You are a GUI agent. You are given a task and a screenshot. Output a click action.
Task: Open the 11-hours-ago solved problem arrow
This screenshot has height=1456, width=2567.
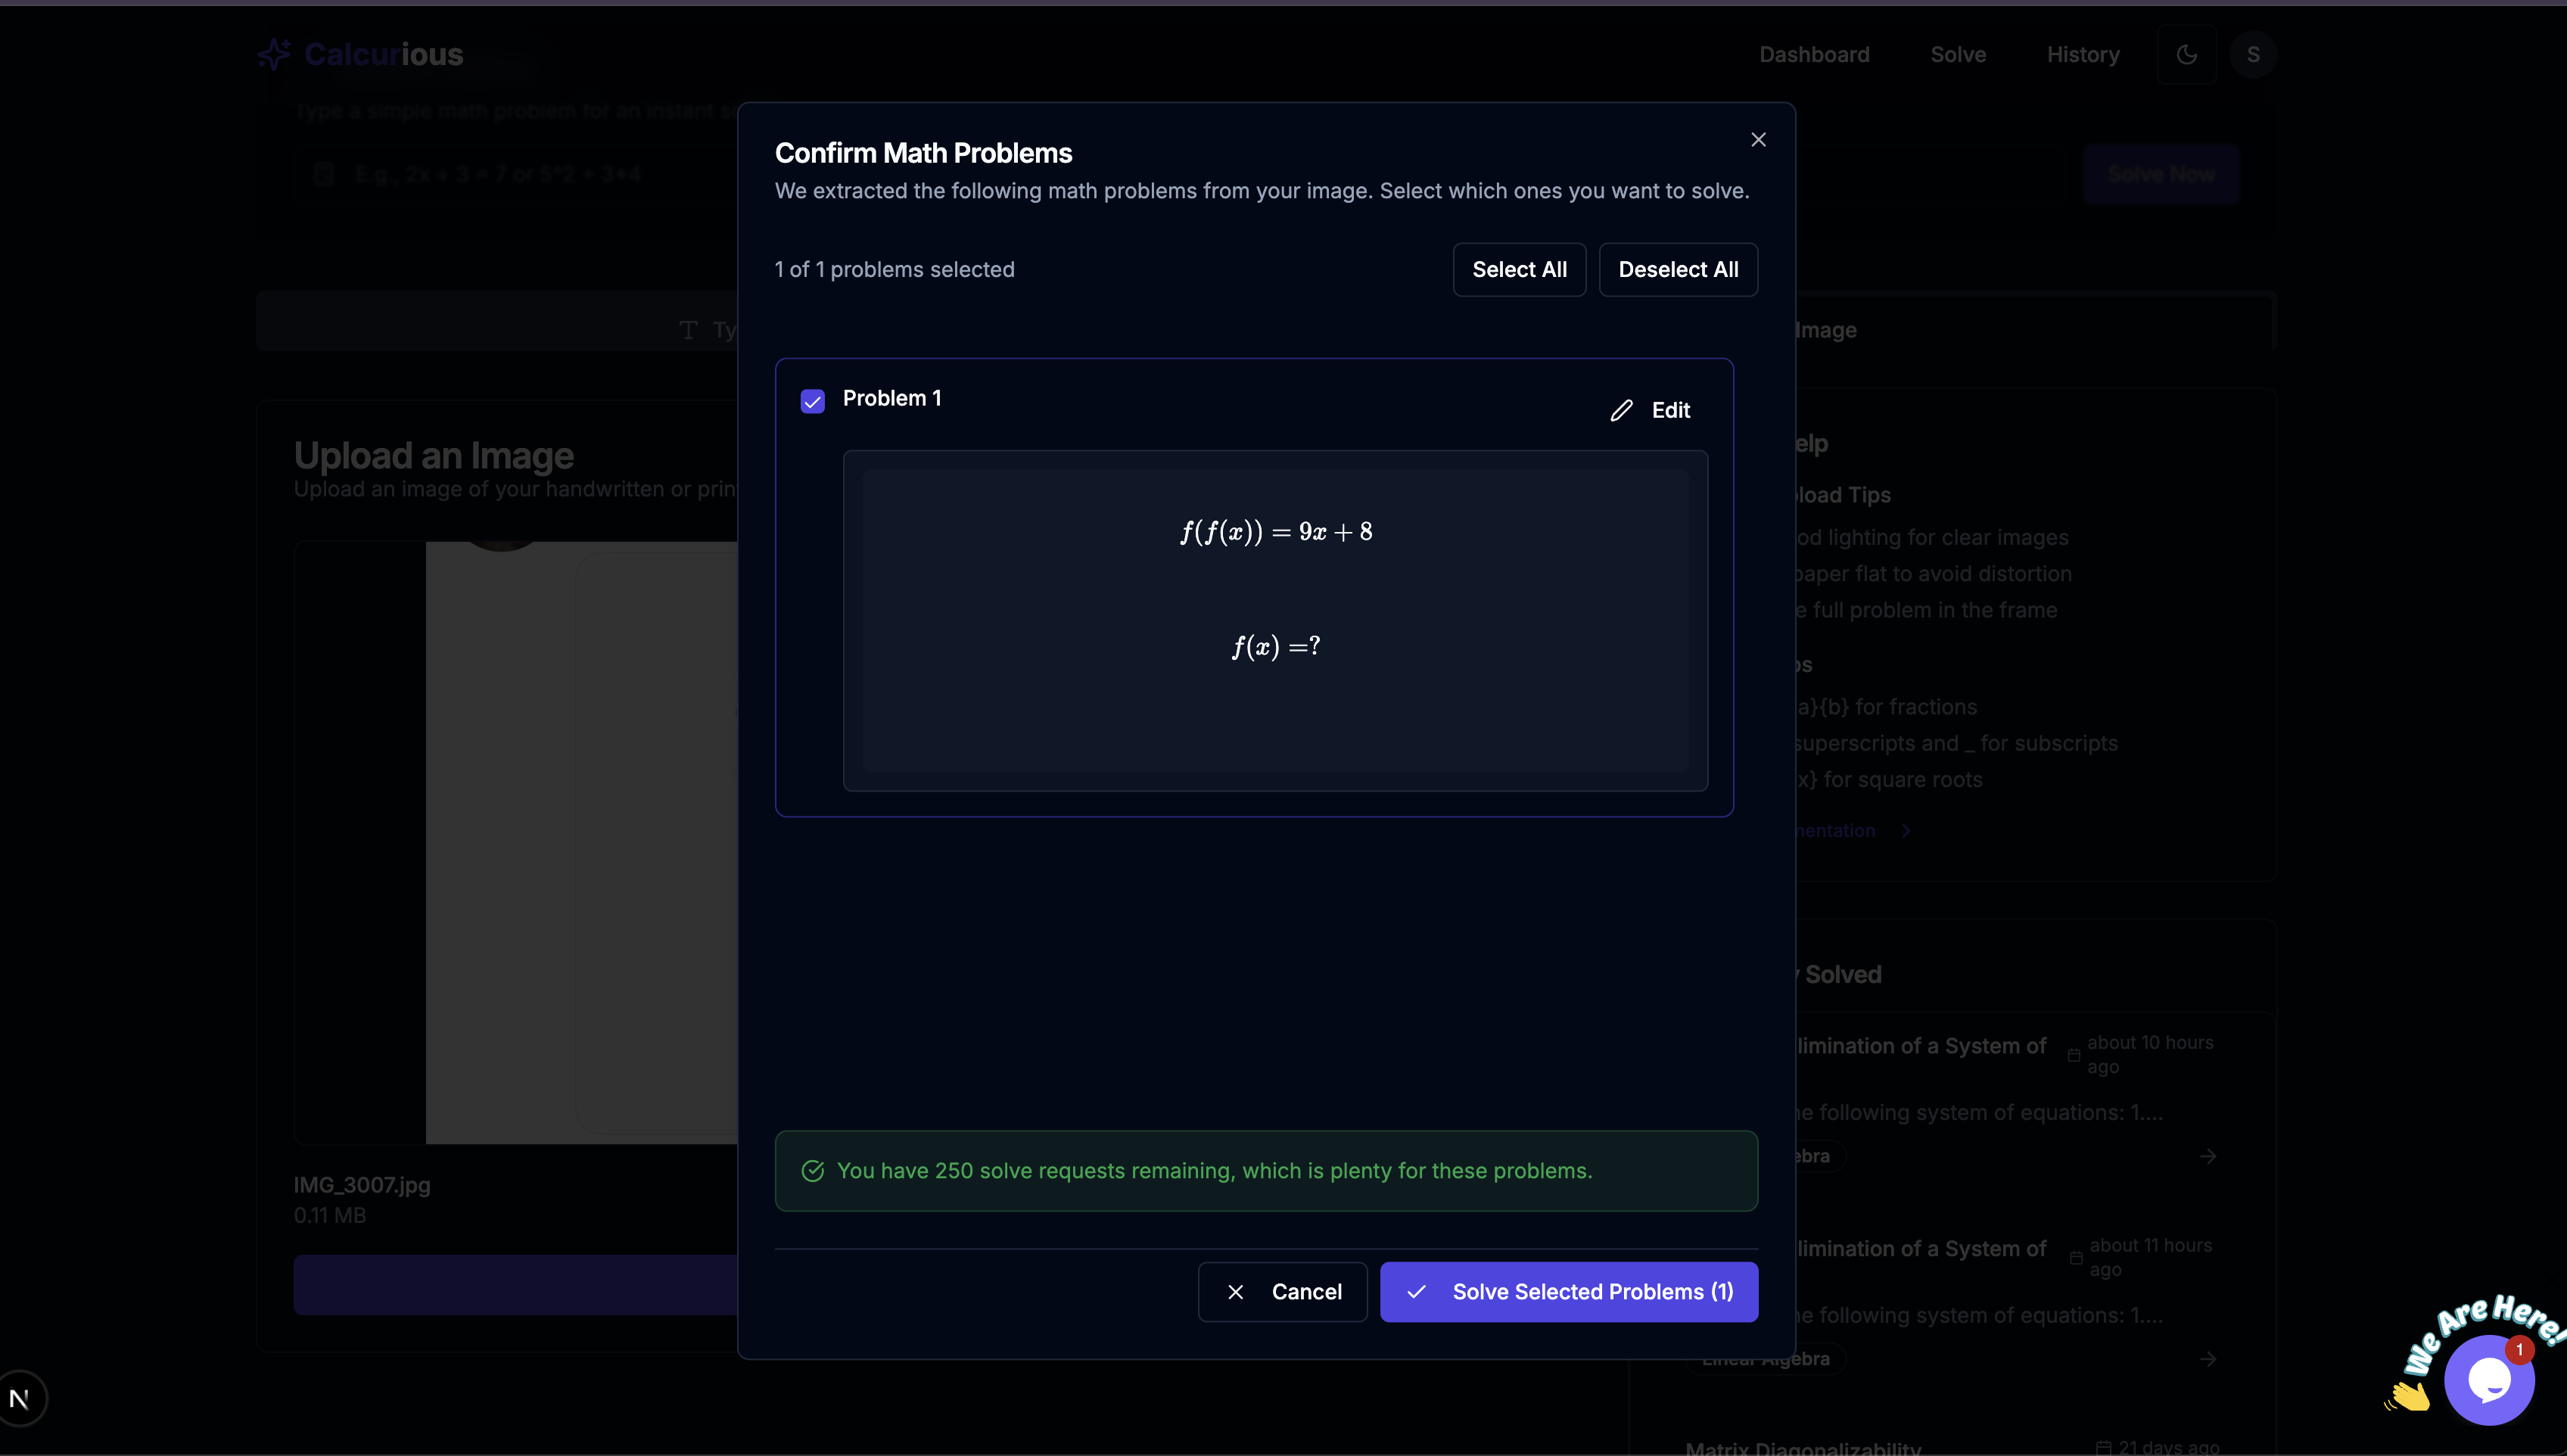(2208, 1359)
